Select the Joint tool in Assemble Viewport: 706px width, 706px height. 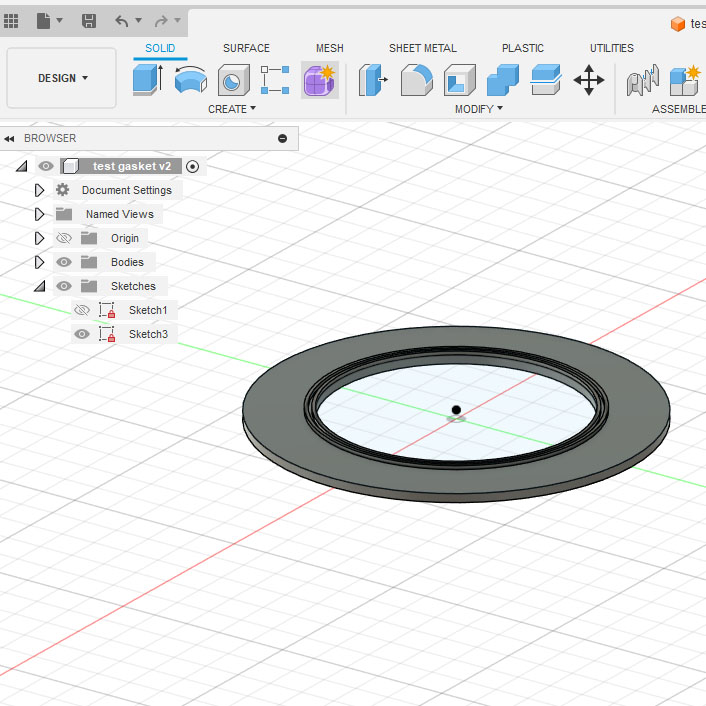click(x=643, y=80)
